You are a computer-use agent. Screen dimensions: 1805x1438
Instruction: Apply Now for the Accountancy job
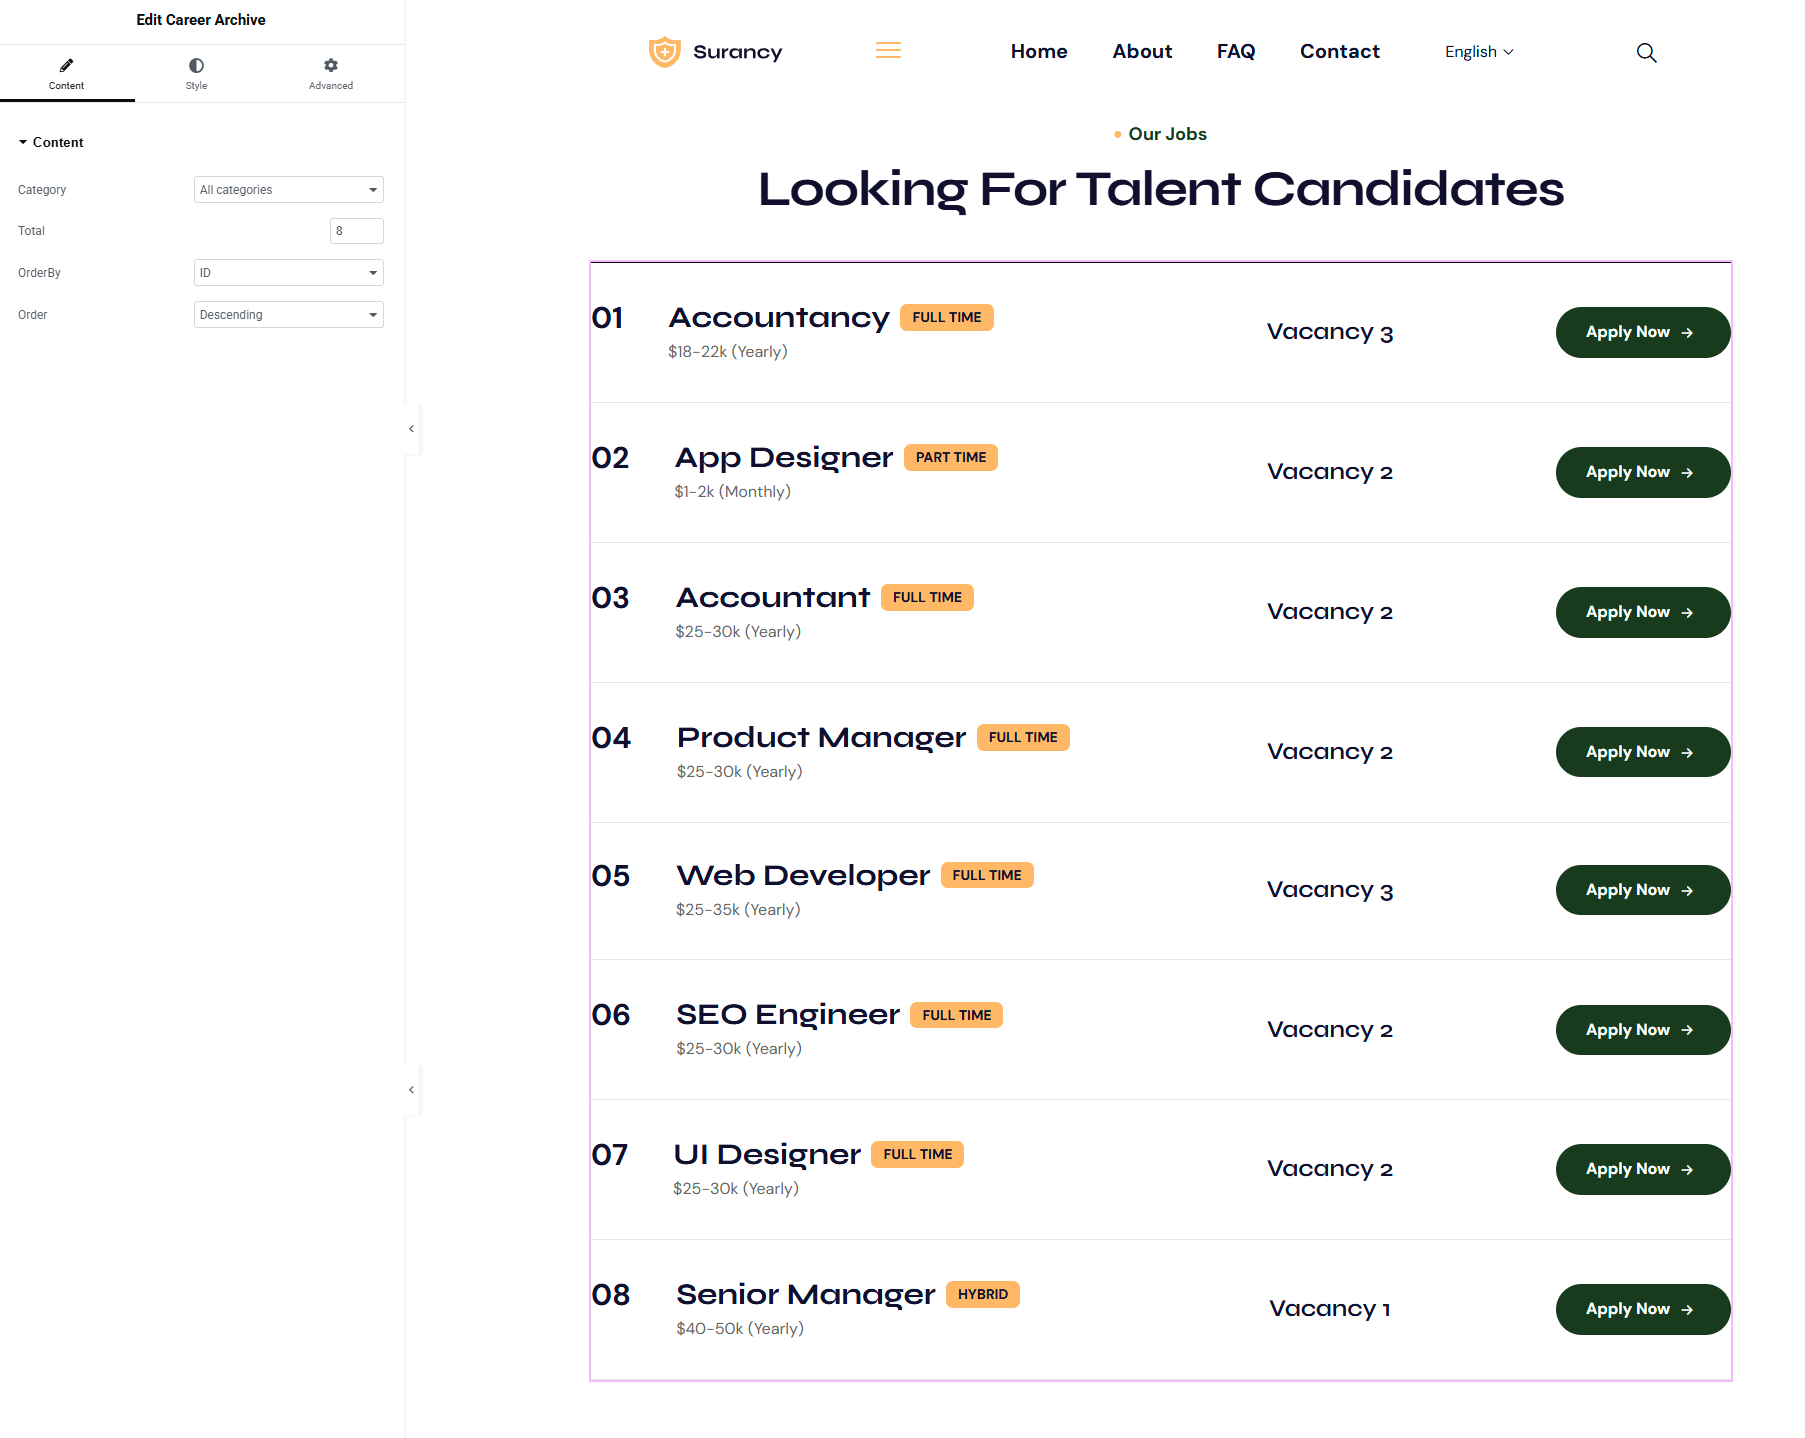pos(1643,333)
